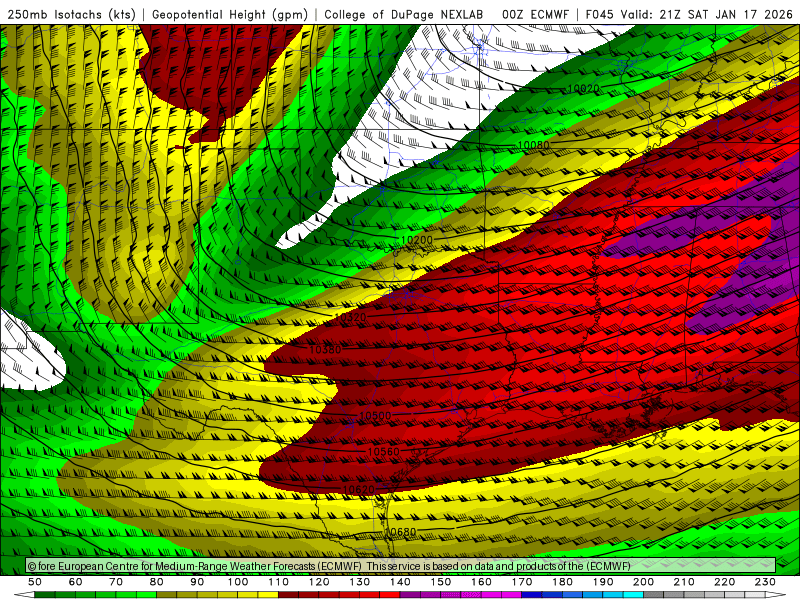
Task: Click the 190 knot legend label
Action: tap(603, 582)
